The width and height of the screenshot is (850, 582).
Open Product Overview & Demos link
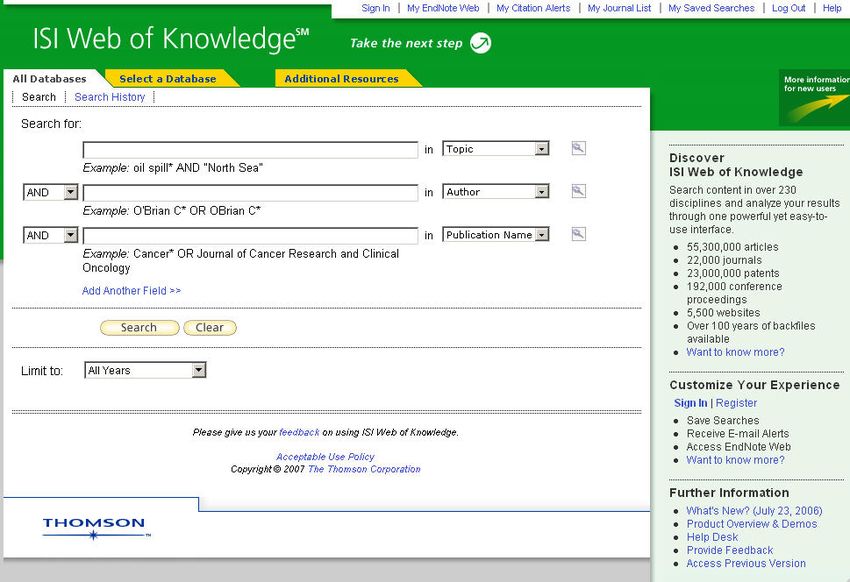pyautogui.click(x=752, y=524)
